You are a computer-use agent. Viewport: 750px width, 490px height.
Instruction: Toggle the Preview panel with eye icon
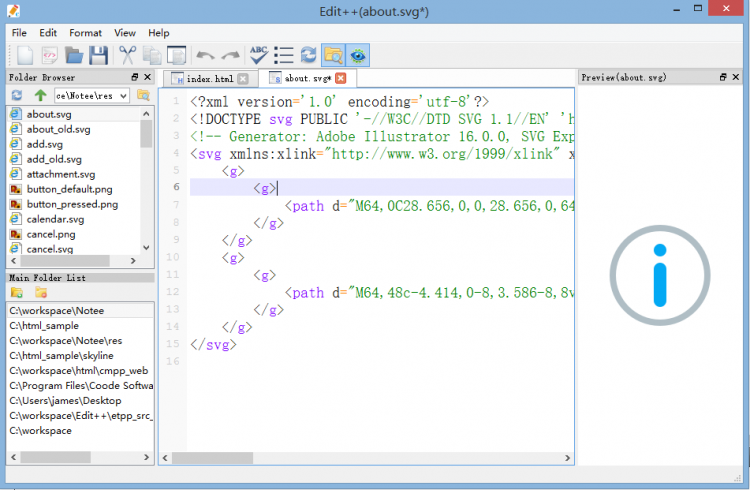358,55
